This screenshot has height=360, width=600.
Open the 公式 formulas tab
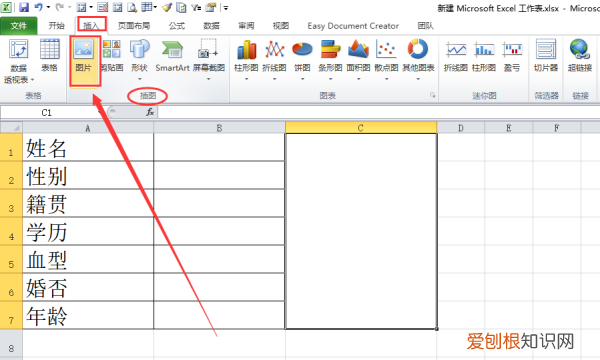click(x=177, y=26)
